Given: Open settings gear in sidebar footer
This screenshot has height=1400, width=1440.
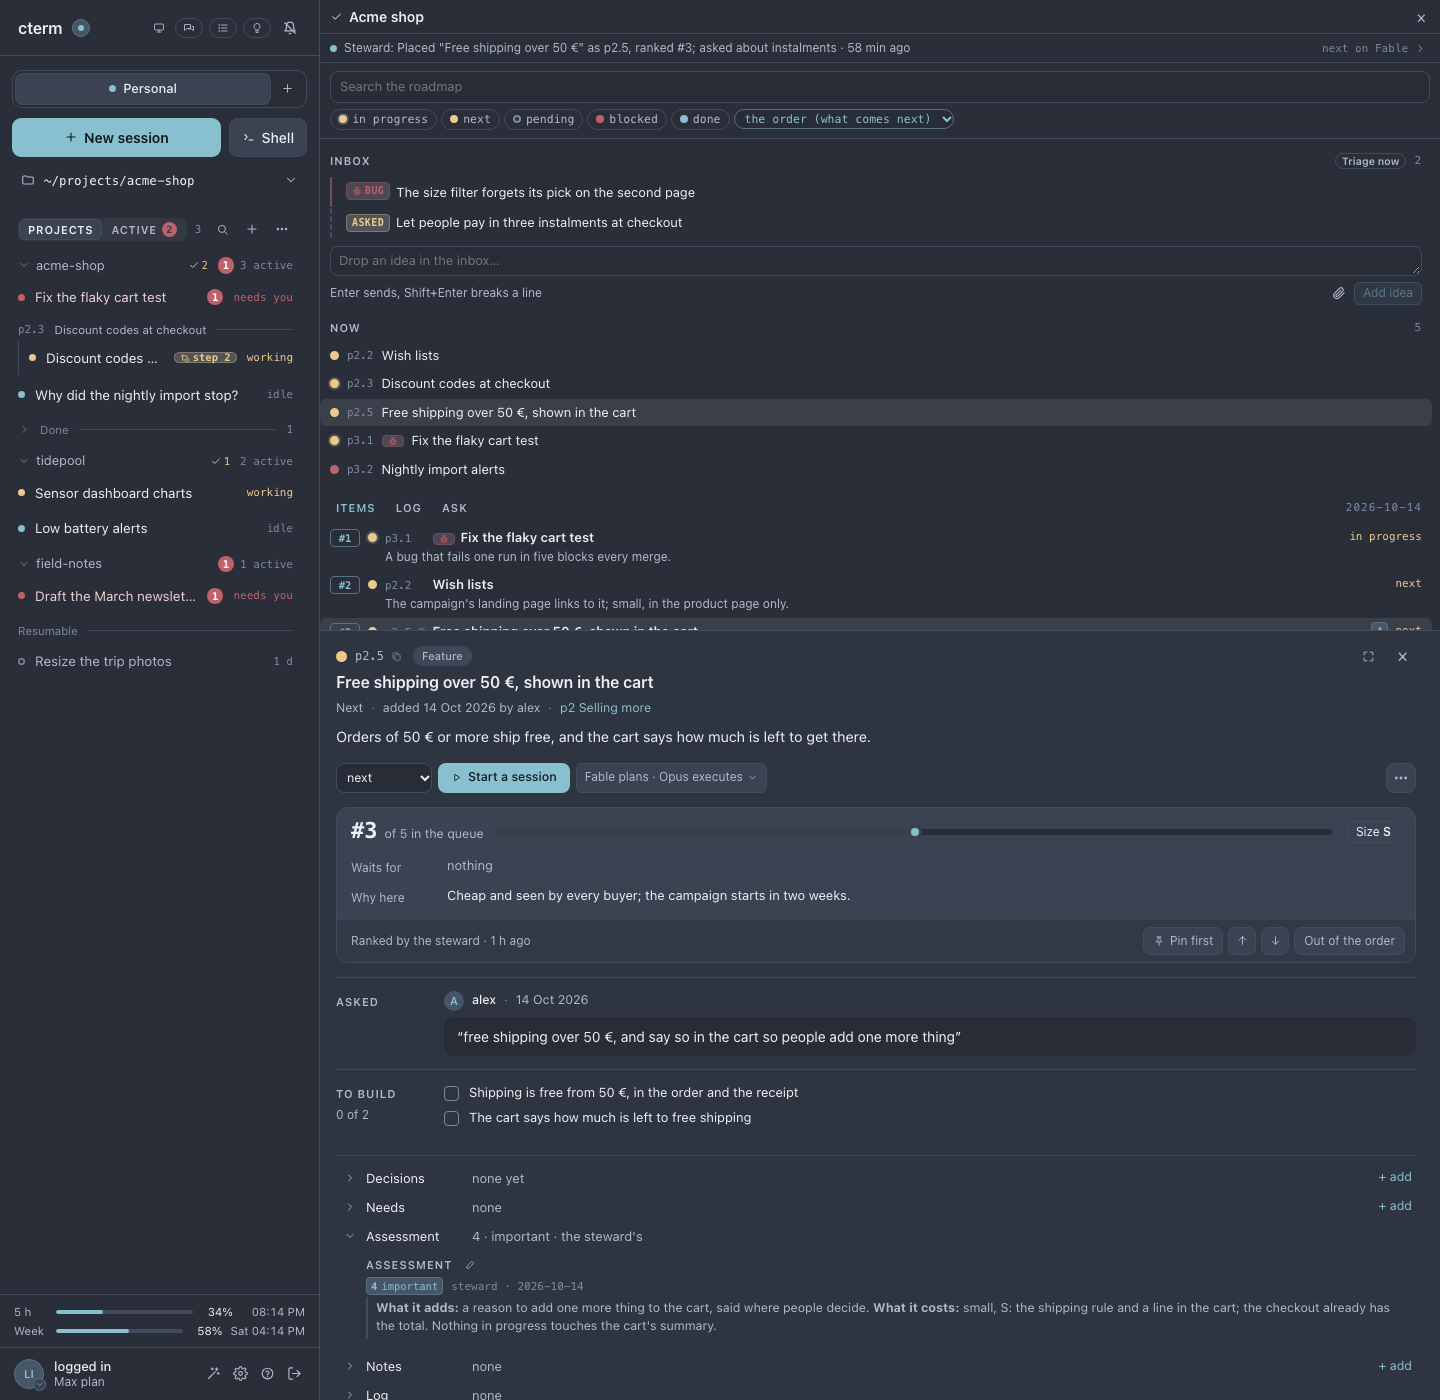Looking at the screenshot, I should click(240, 1374).
